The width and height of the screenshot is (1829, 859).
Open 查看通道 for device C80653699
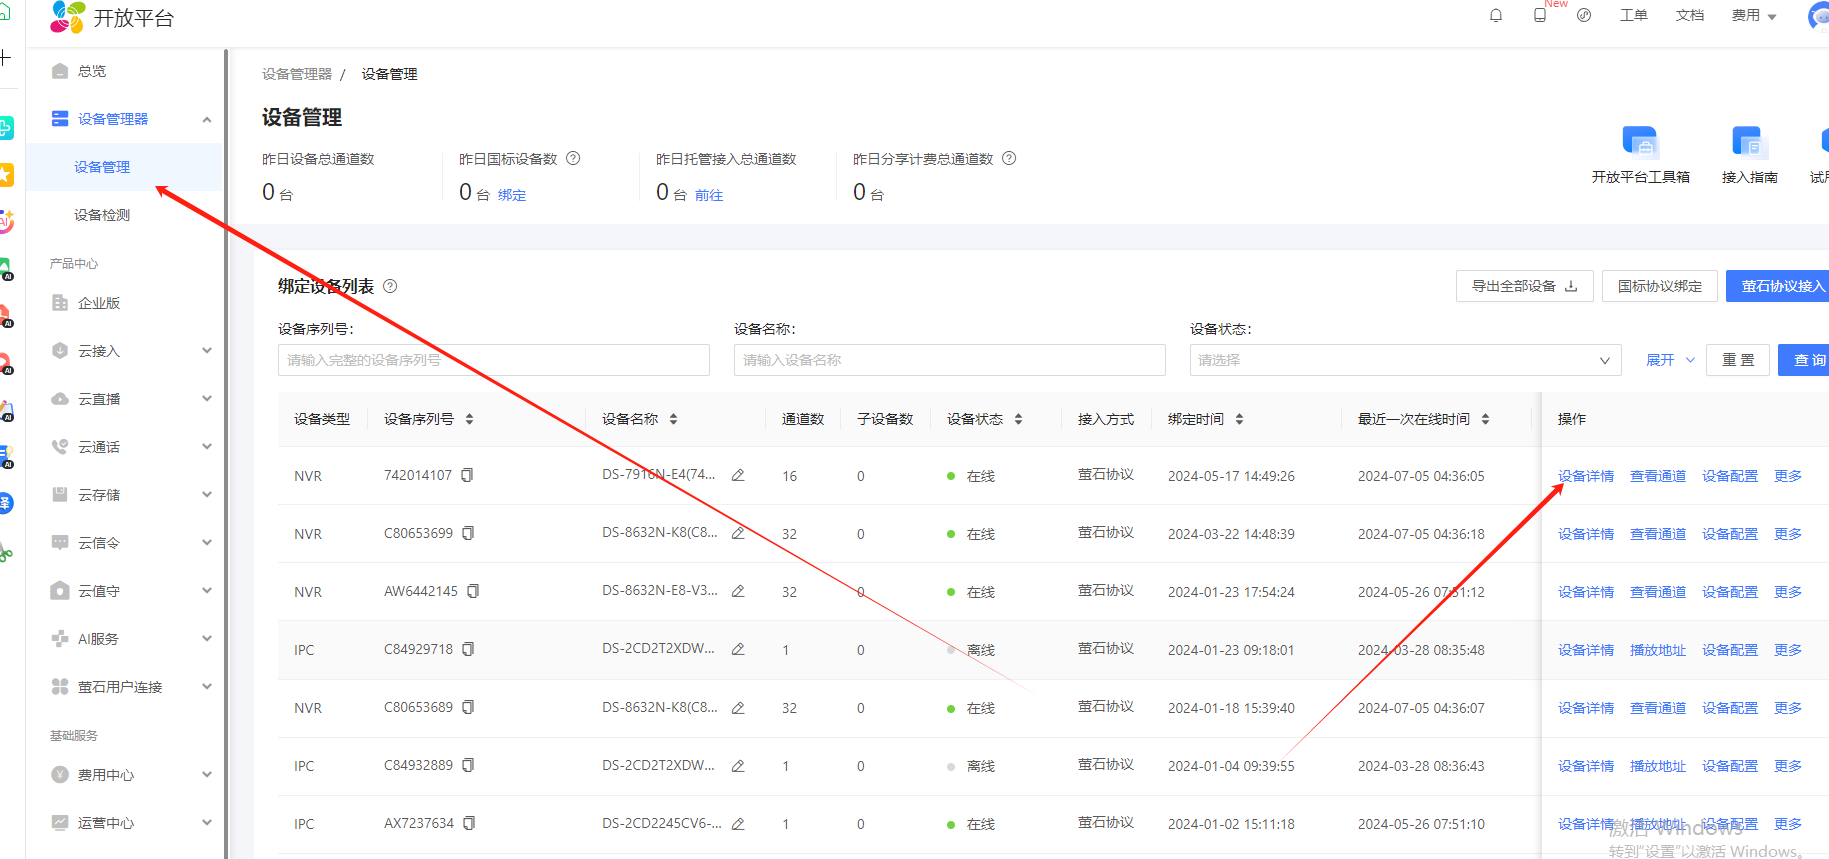(x=1657, y=534)
